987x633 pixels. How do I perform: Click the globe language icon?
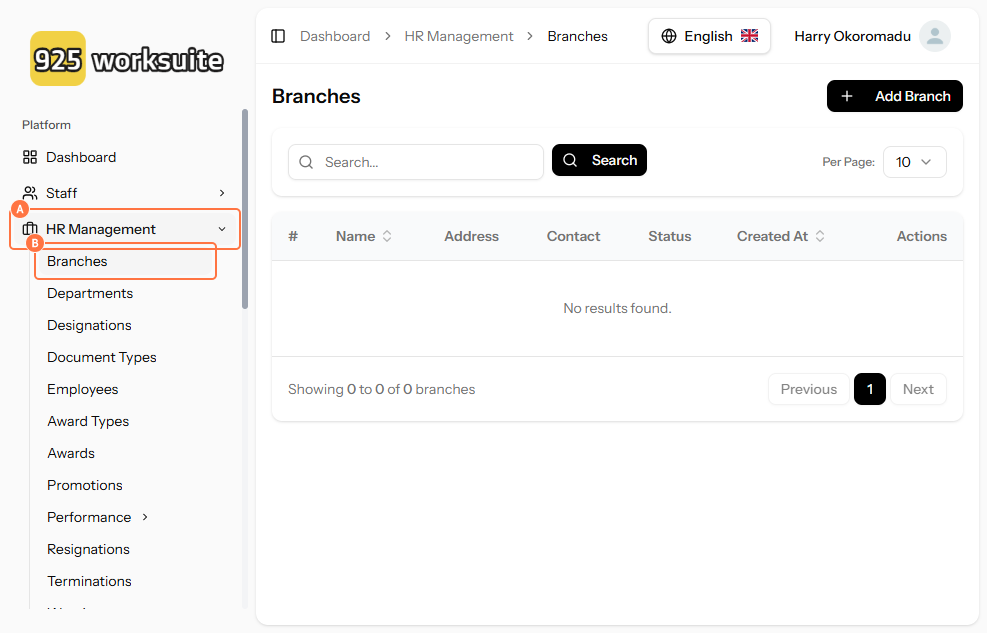click(x=669, y=36)
